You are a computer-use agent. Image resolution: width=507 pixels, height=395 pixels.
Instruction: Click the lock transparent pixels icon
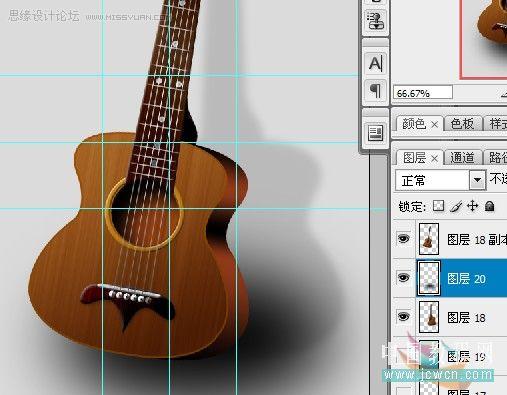point(438,206)
